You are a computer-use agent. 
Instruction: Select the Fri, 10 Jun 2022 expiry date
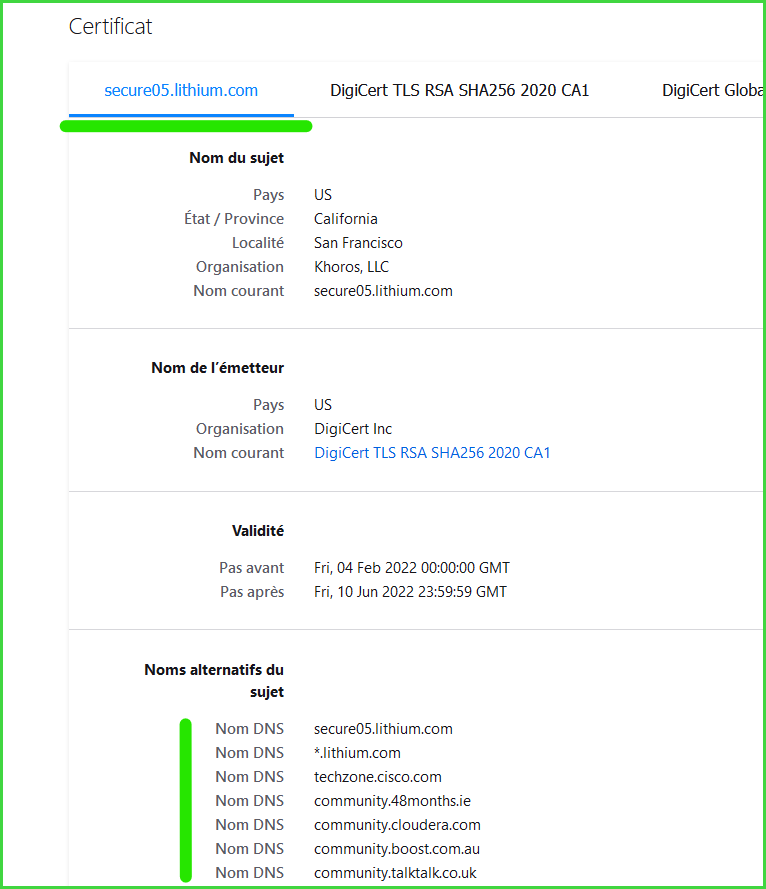pos(410,591)
